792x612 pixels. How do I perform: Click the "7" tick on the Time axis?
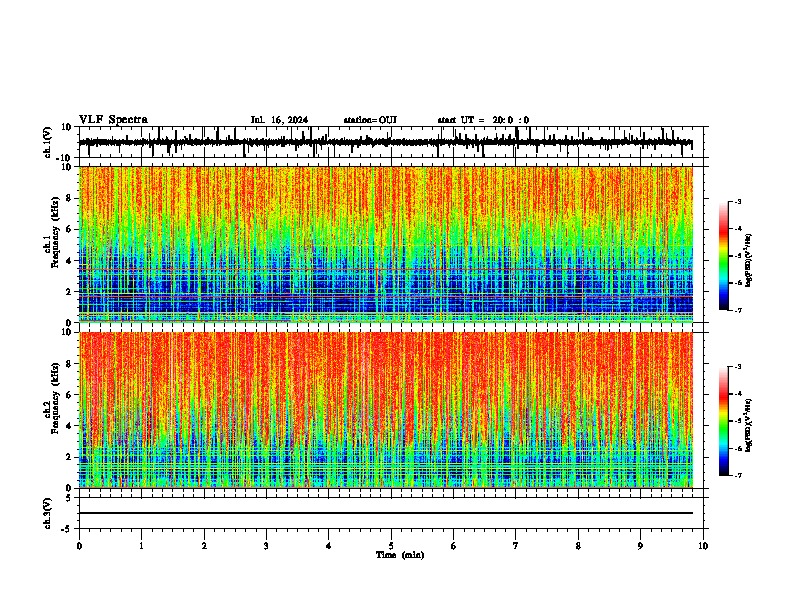pyautogui.click(x=516, y=546)
